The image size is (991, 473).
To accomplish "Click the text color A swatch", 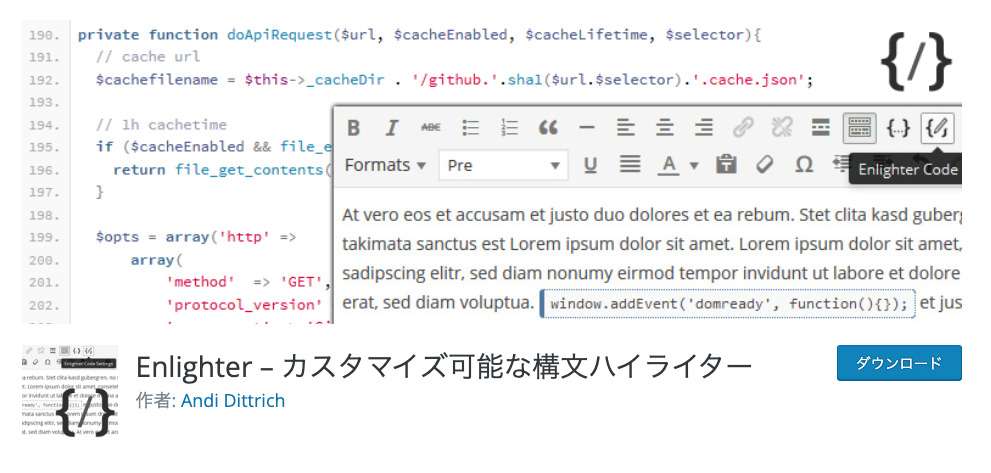I will click(x=670, y=165).
